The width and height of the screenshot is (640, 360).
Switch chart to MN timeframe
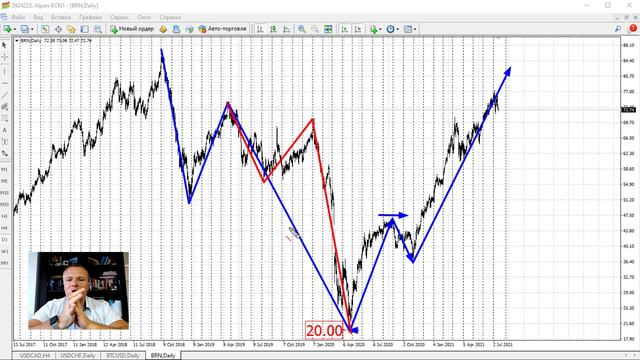click(4, 263)
